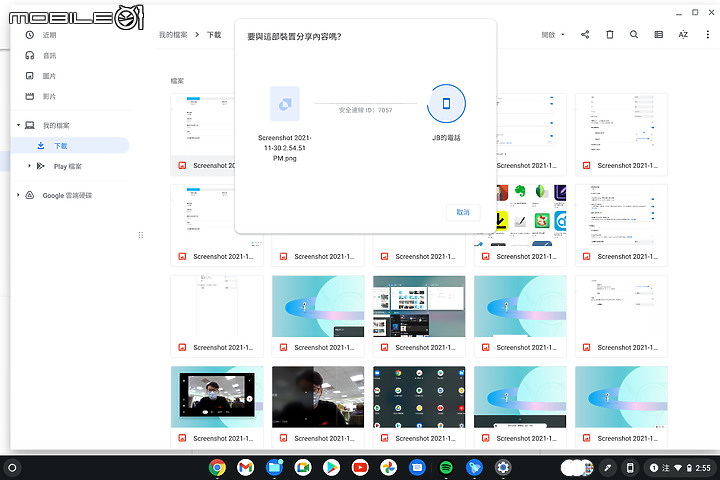
Task: Select the 下載 folder in the sidebar
Action: pyautogui.click(x=71, y=146)
